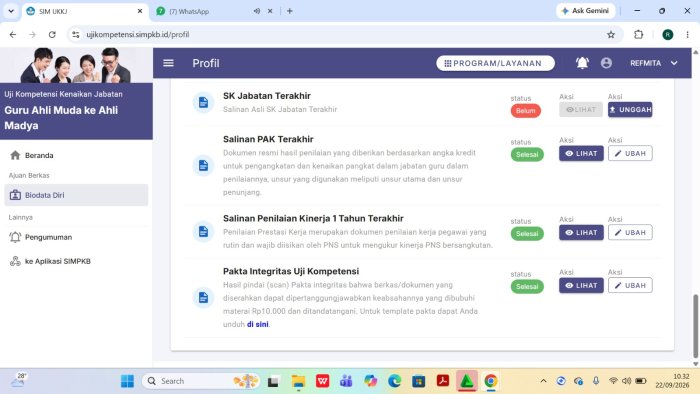The height and width of the screenshot is (394, 700).
Task: Click Selesai status badge for Pakta Integritas
Action: point(527,286)
